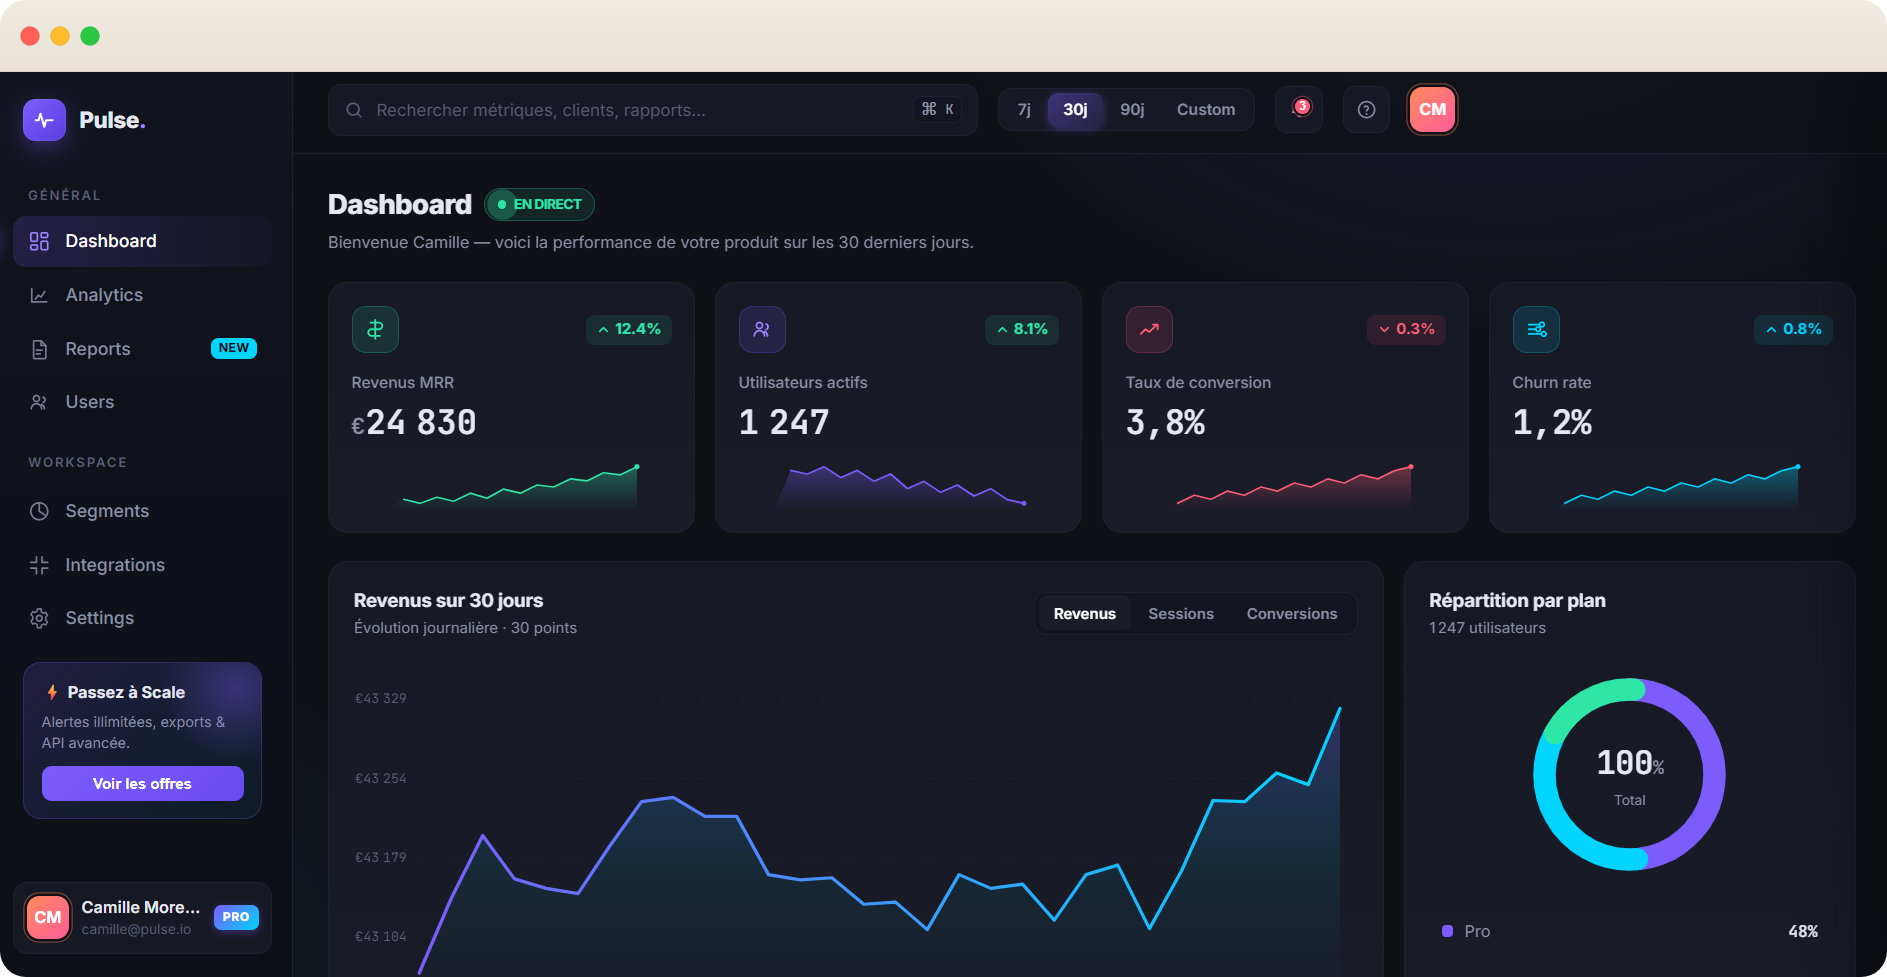Image resolution: width=1887 pixels, height=977 pixels.
Task: Go to Users in the sidebar
Action: click(x=142, y=402)
